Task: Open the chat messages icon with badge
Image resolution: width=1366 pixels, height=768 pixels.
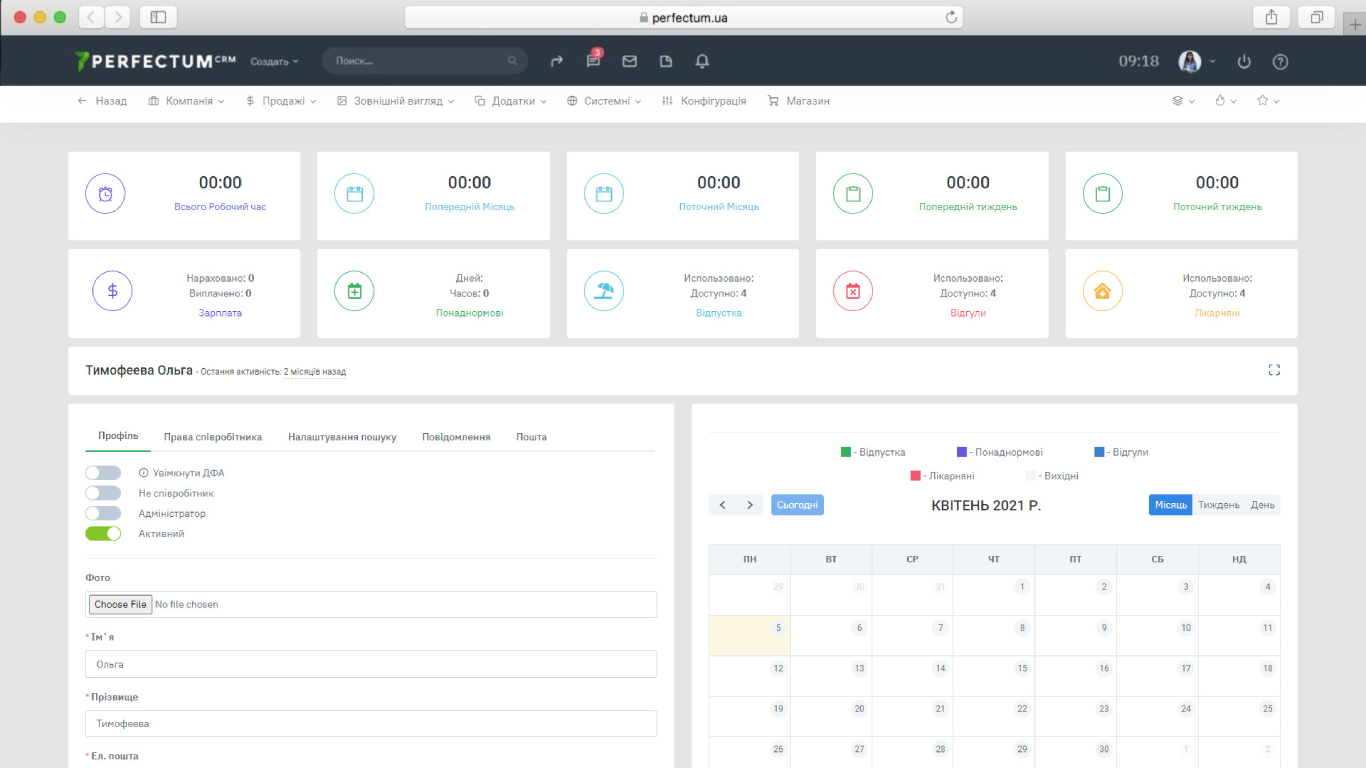Action: 593,61
